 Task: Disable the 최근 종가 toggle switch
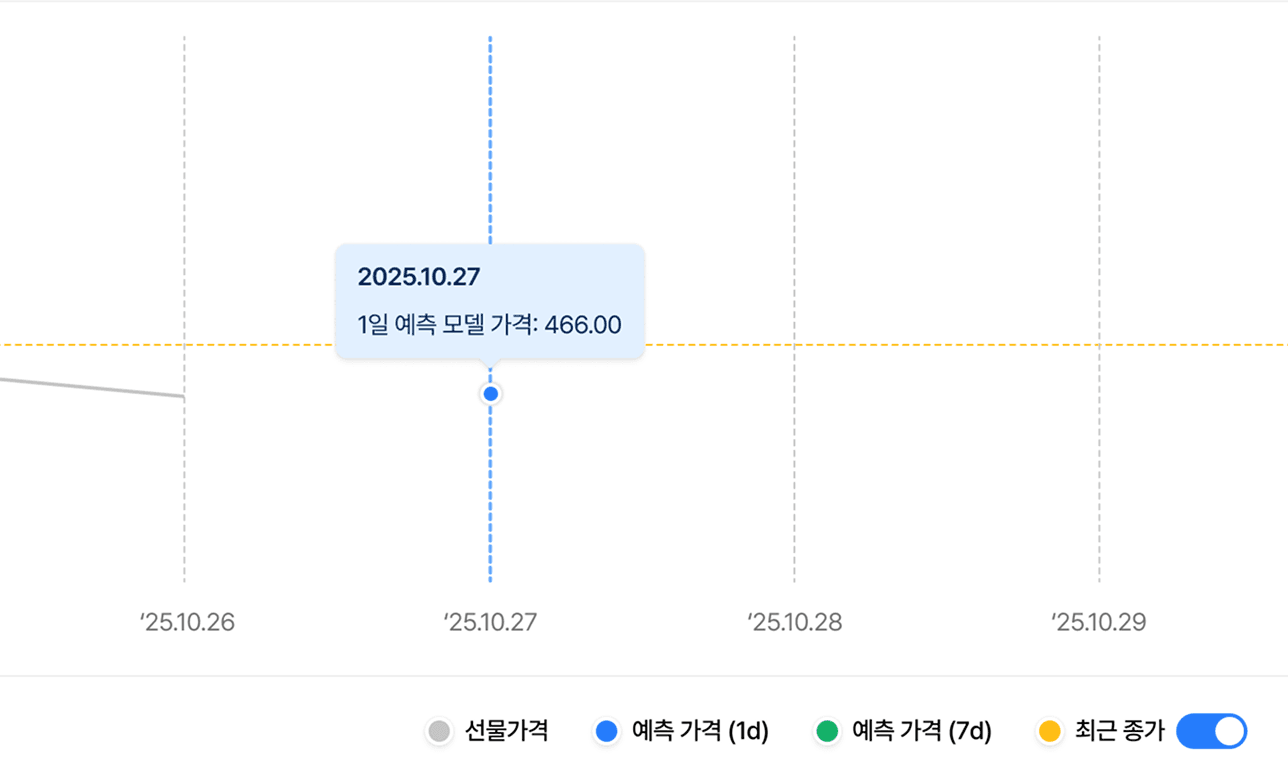click(x=1210, y=732)
